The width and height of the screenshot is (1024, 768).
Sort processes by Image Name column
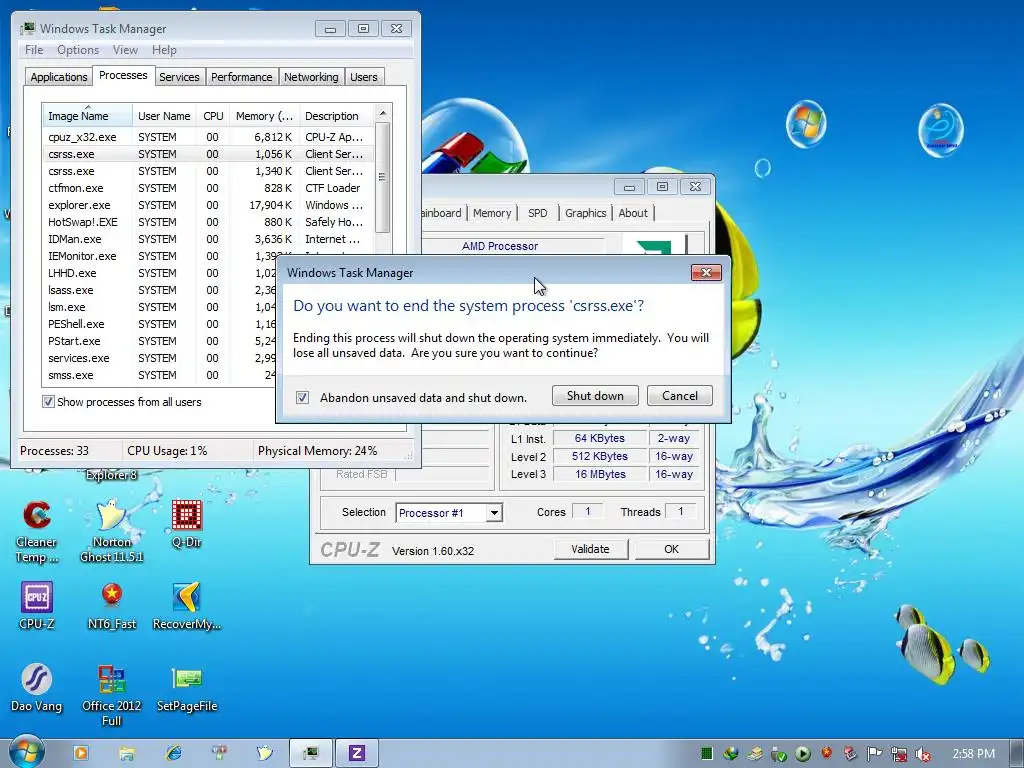click(87, 116)
